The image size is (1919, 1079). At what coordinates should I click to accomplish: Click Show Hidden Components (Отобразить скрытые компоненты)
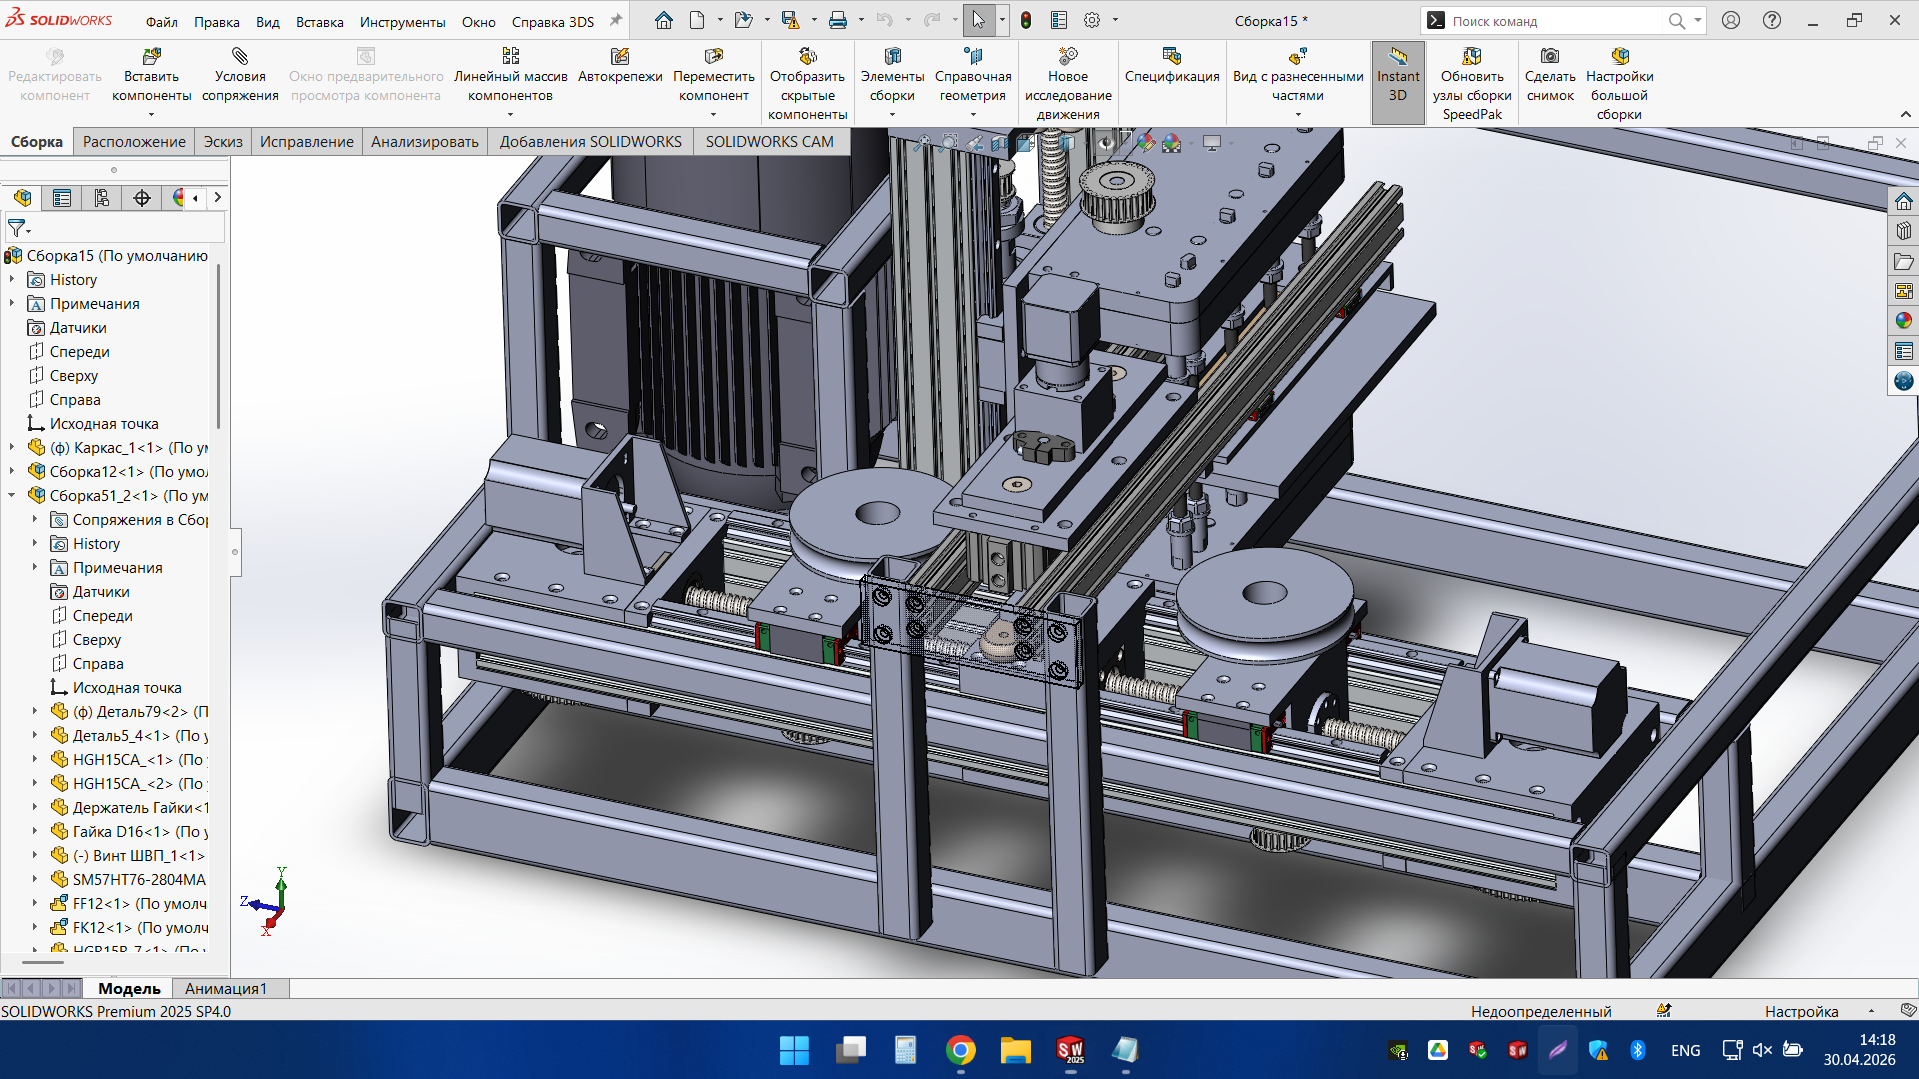[807, 84]
